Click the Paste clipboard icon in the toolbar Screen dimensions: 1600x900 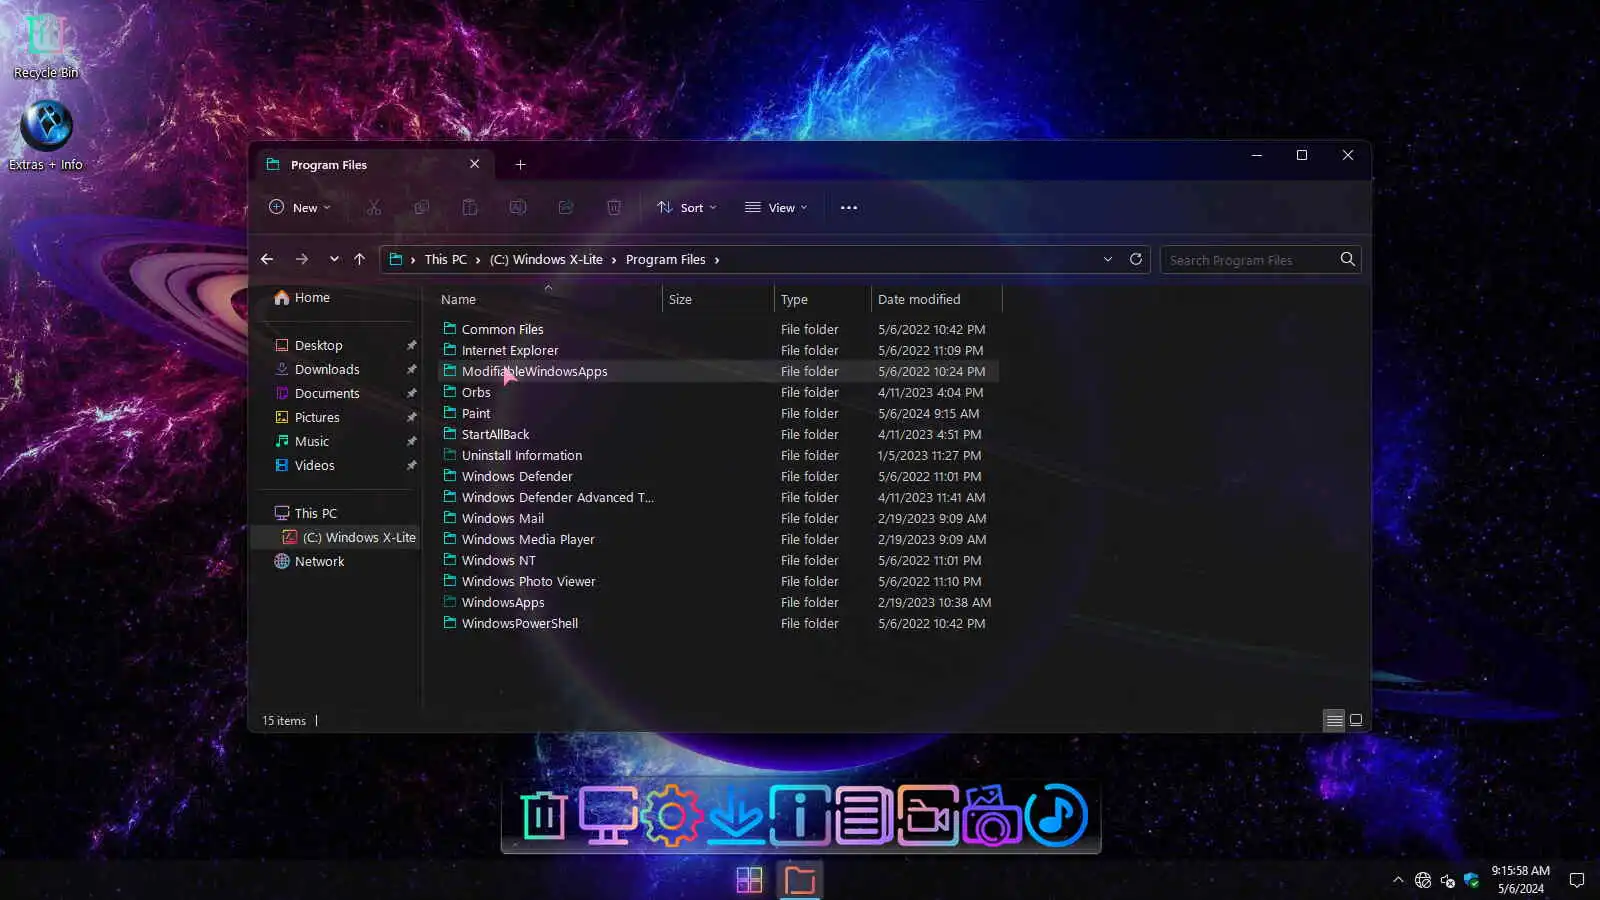470,207
